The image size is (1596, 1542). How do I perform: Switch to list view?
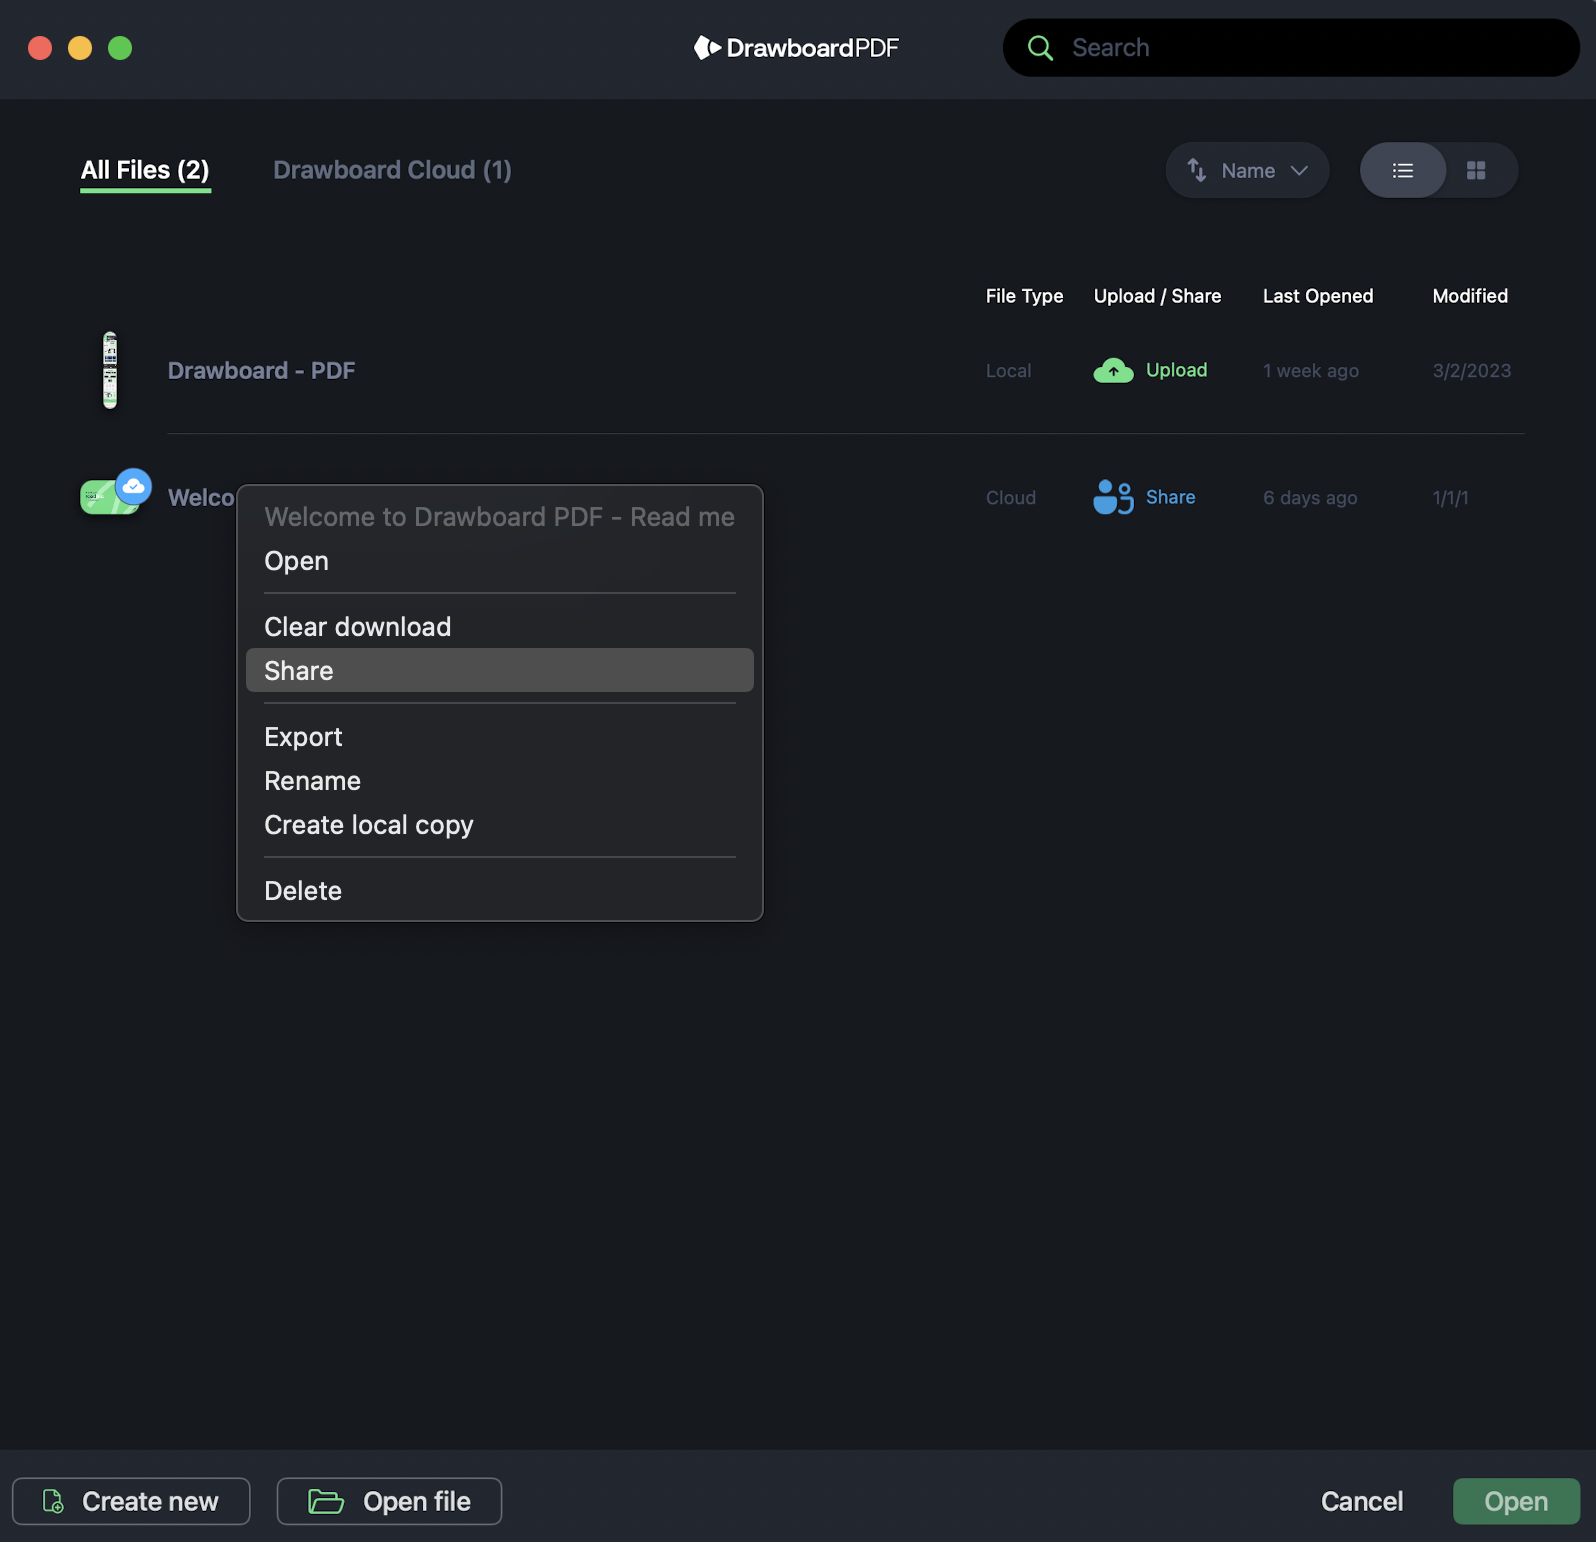point(1403,170)
